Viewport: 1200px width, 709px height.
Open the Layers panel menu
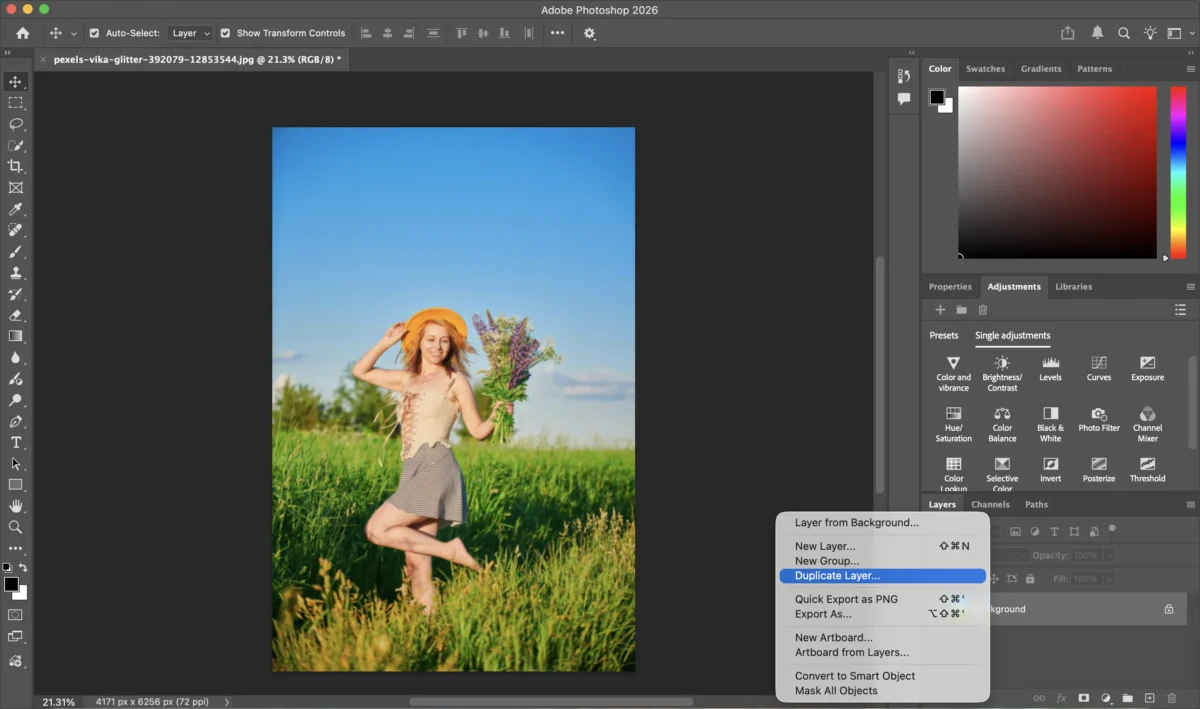pos(1190,505)
